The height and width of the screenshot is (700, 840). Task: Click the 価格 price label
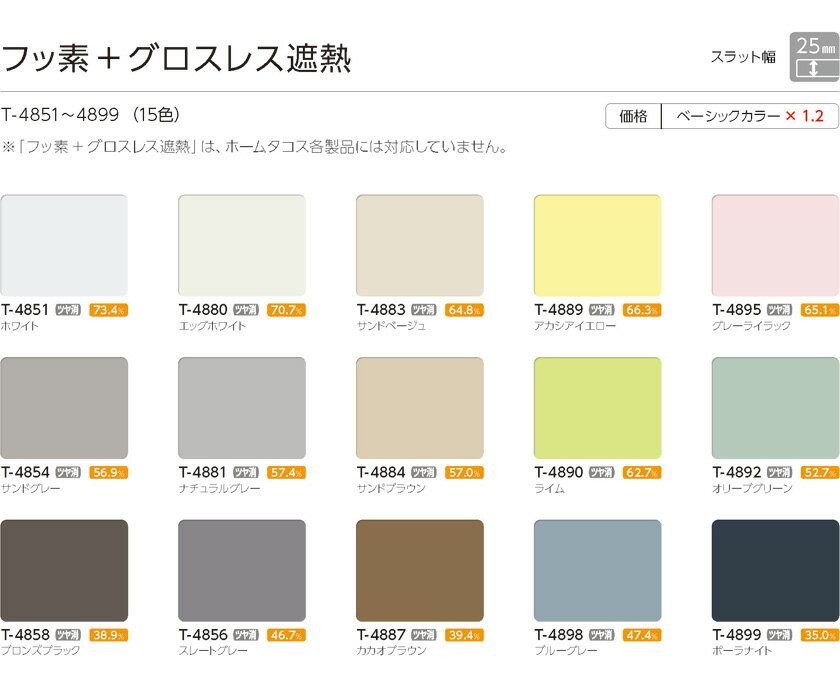click(x=633, y=116)
